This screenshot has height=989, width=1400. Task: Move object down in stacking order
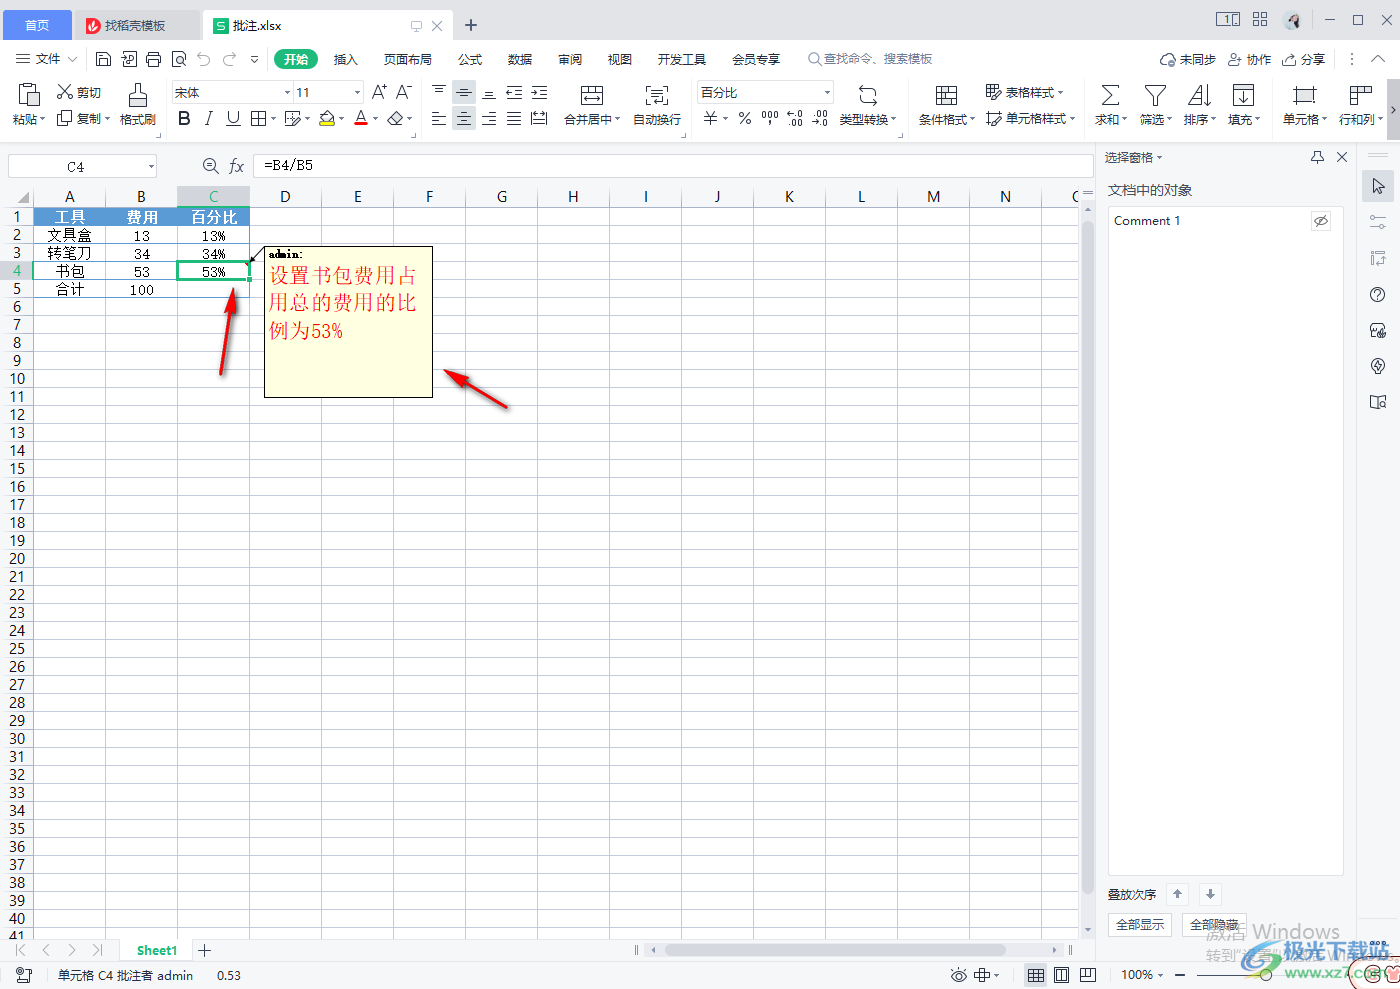(1210, 894)
